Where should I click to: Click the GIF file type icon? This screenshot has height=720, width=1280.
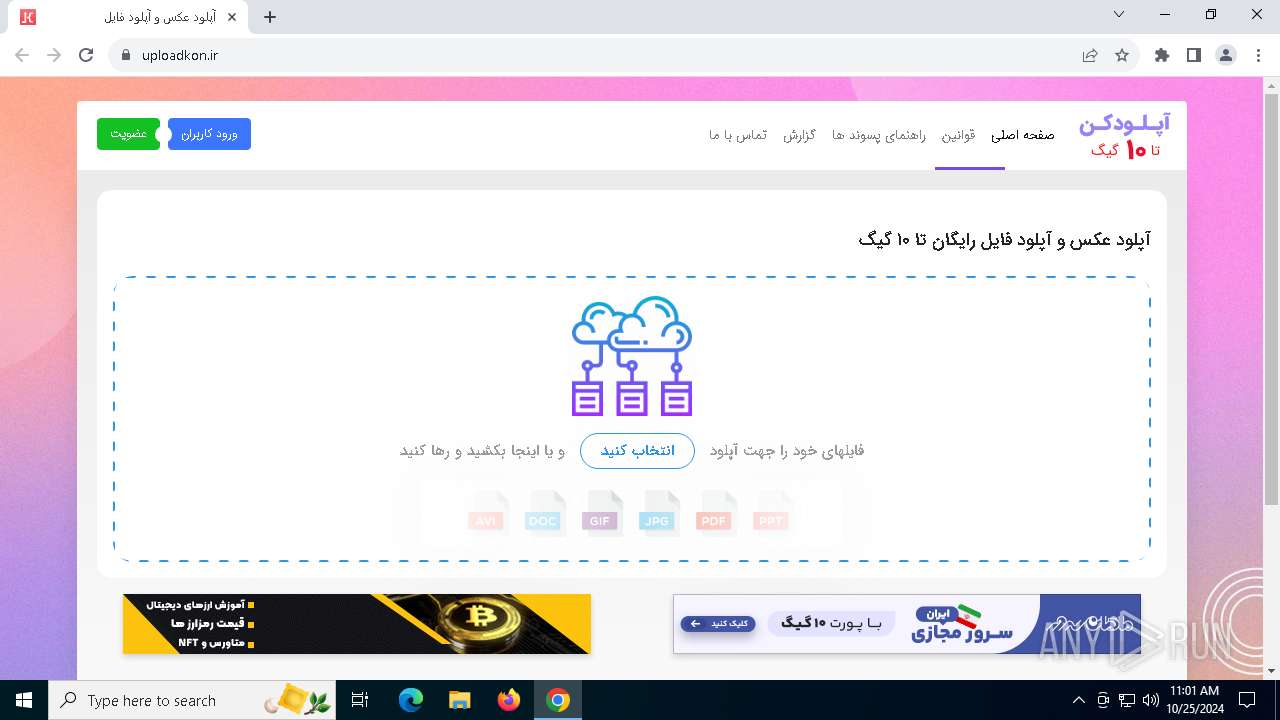pyautogui.click(x=600, y=513)
